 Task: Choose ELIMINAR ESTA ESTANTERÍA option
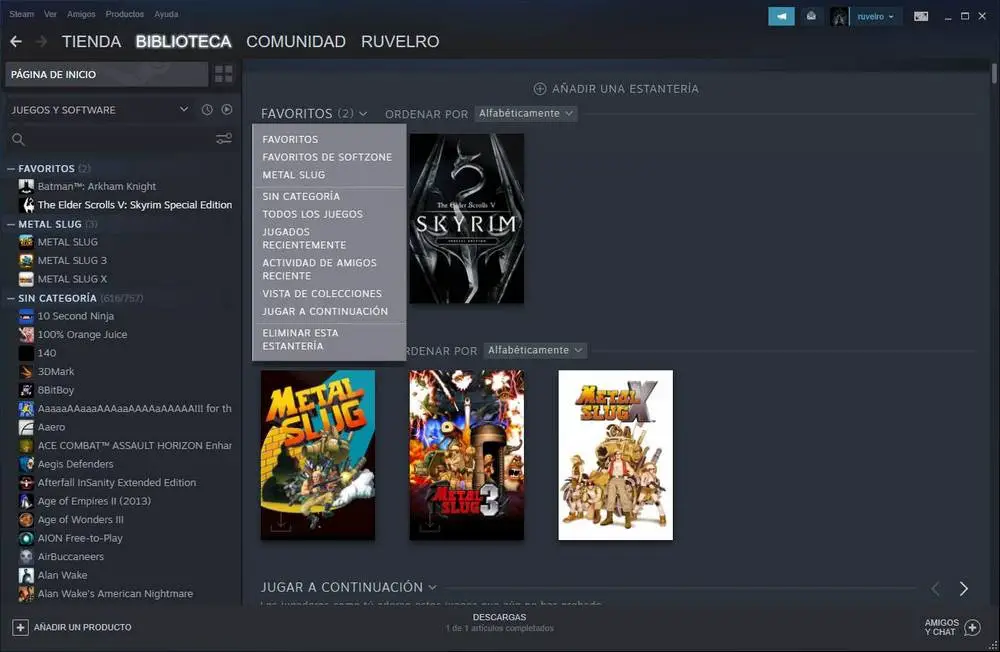(300, 339)
